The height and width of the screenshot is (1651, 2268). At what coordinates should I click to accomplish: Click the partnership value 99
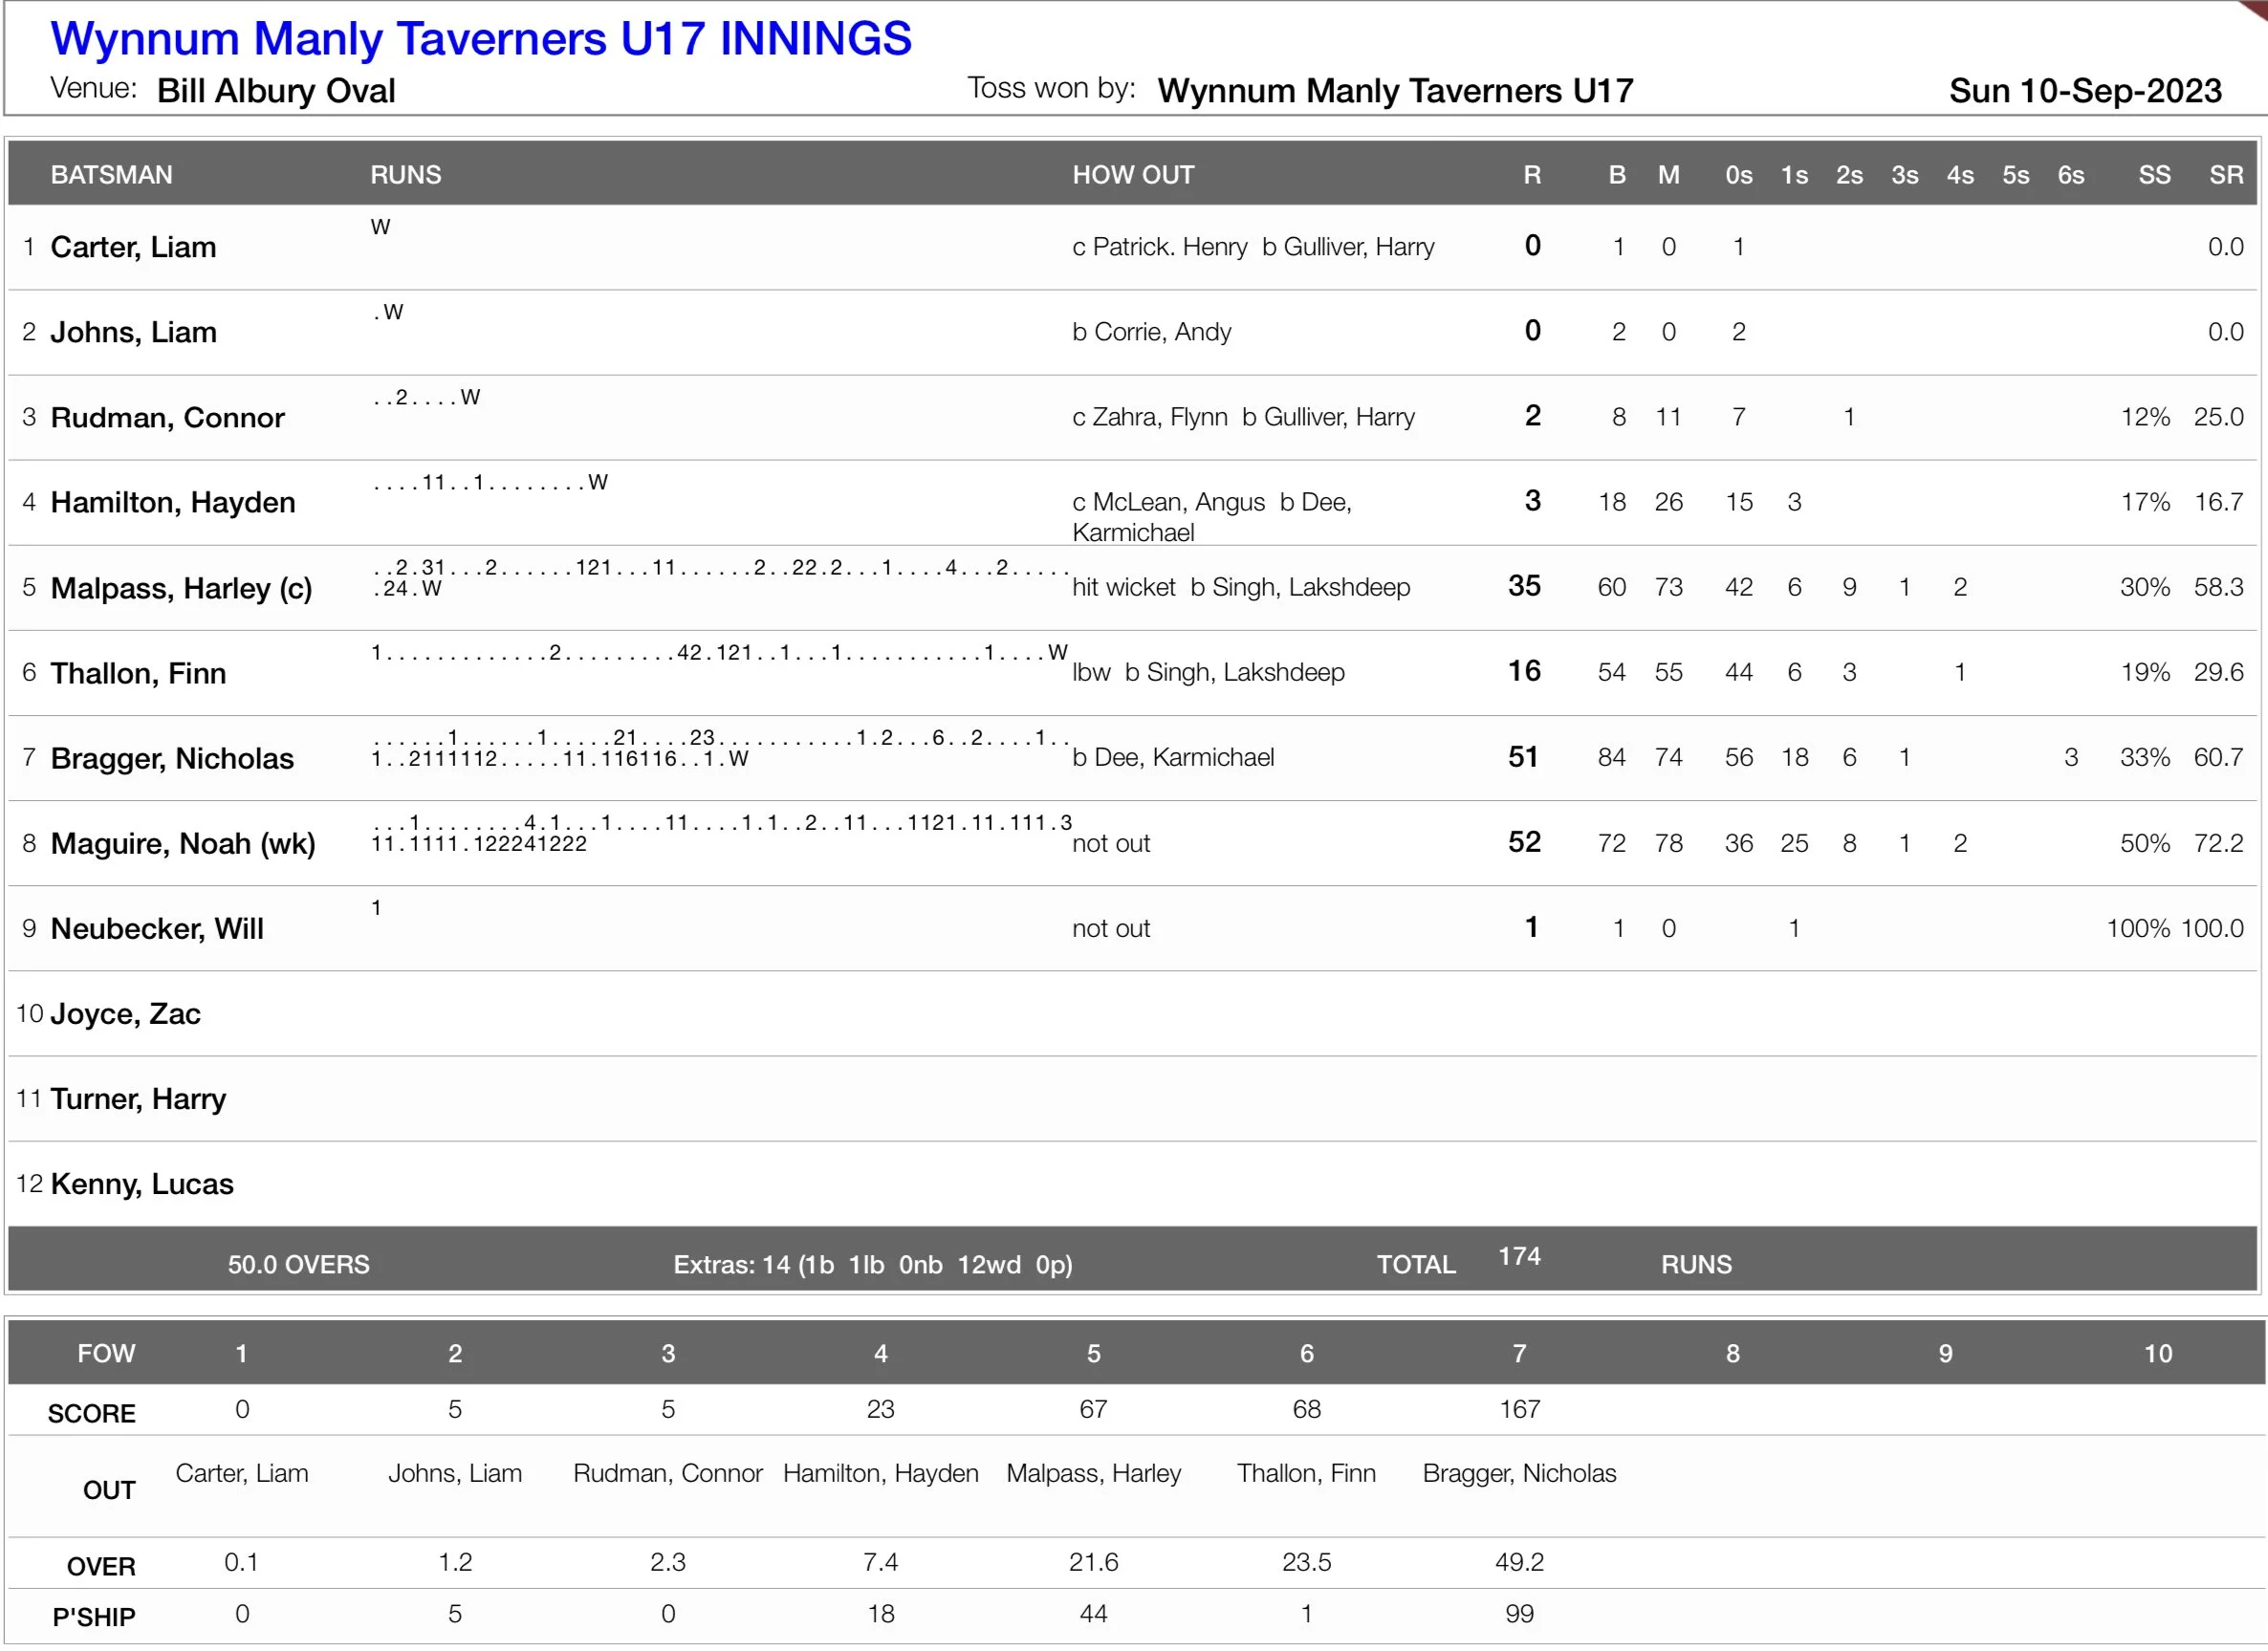coord(1519,1614)
